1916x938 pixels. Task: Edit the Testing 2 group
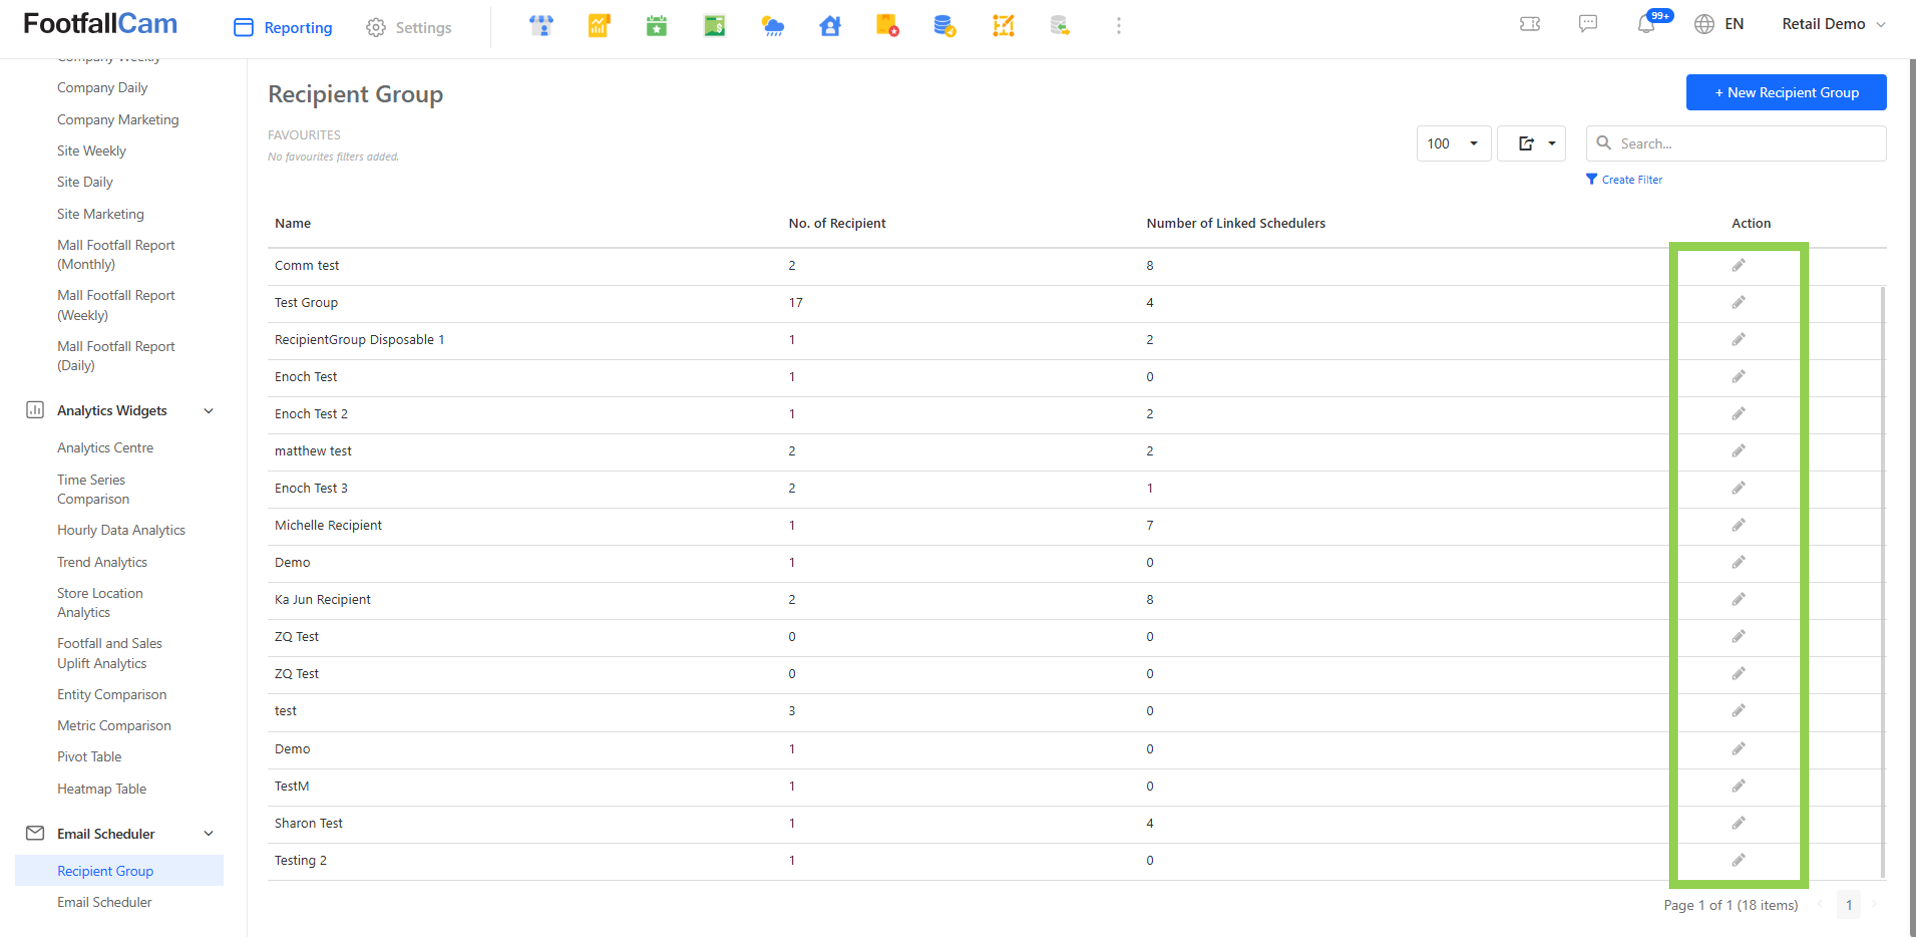tap(1739, 860)
